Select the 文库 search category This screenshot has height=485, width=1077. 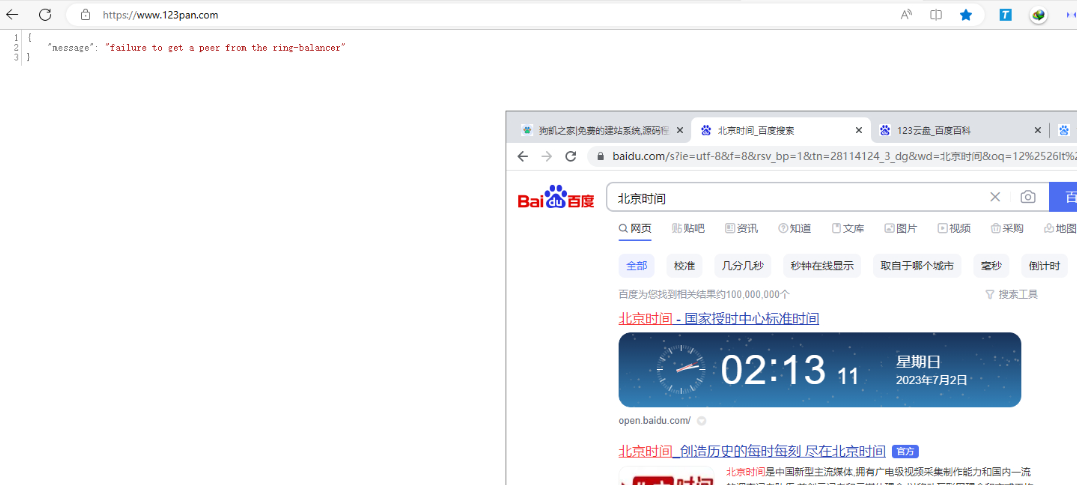[x=848, y=229]
